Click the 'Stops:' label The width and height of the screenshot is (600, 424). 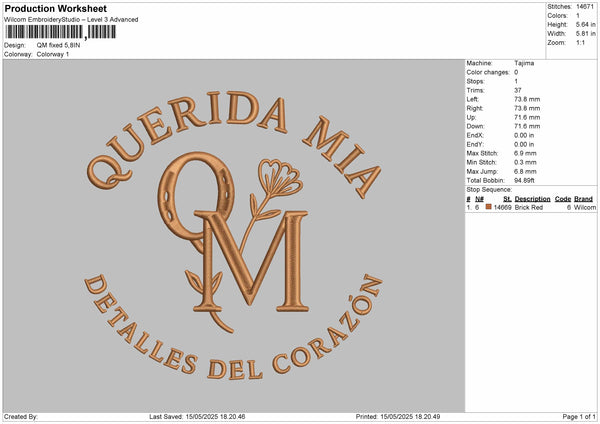(475, 81)
